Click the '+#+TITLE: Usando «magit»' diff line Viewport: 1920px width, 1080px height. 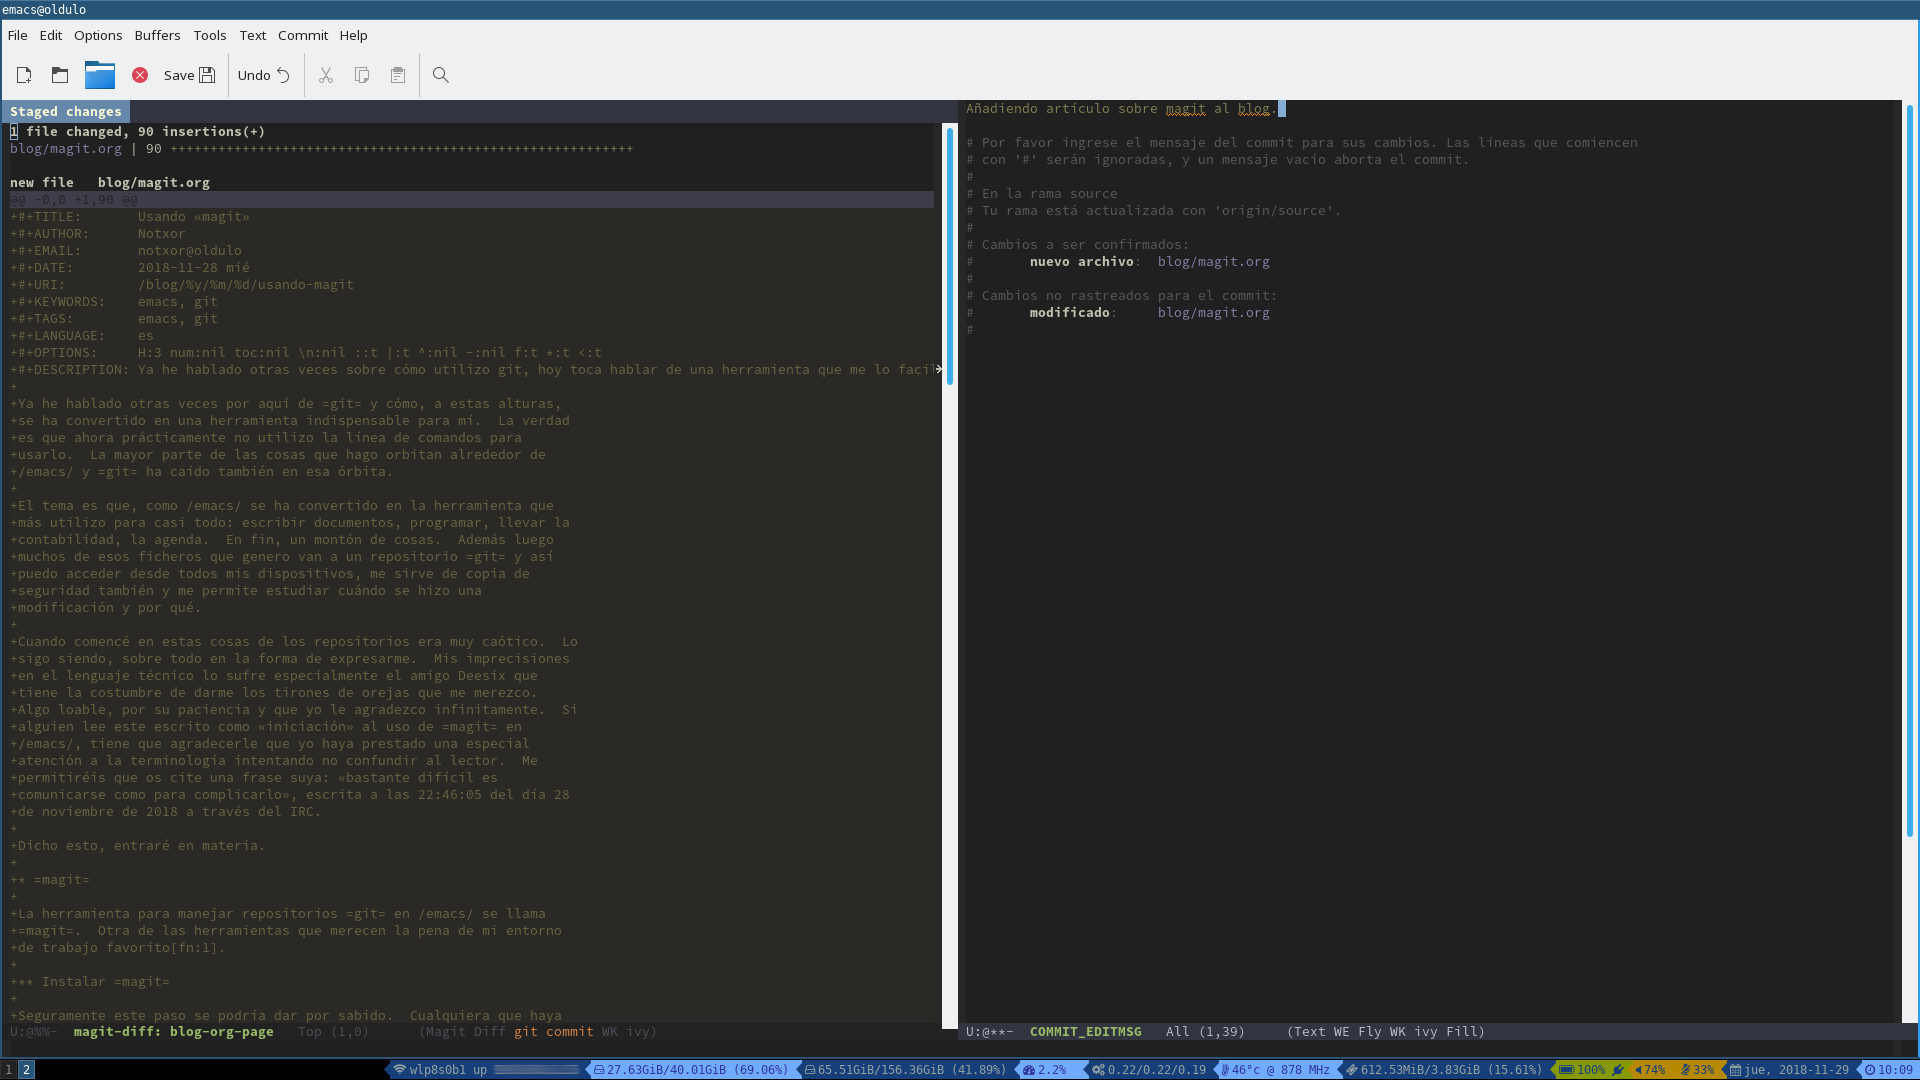(x=130, y=217)
